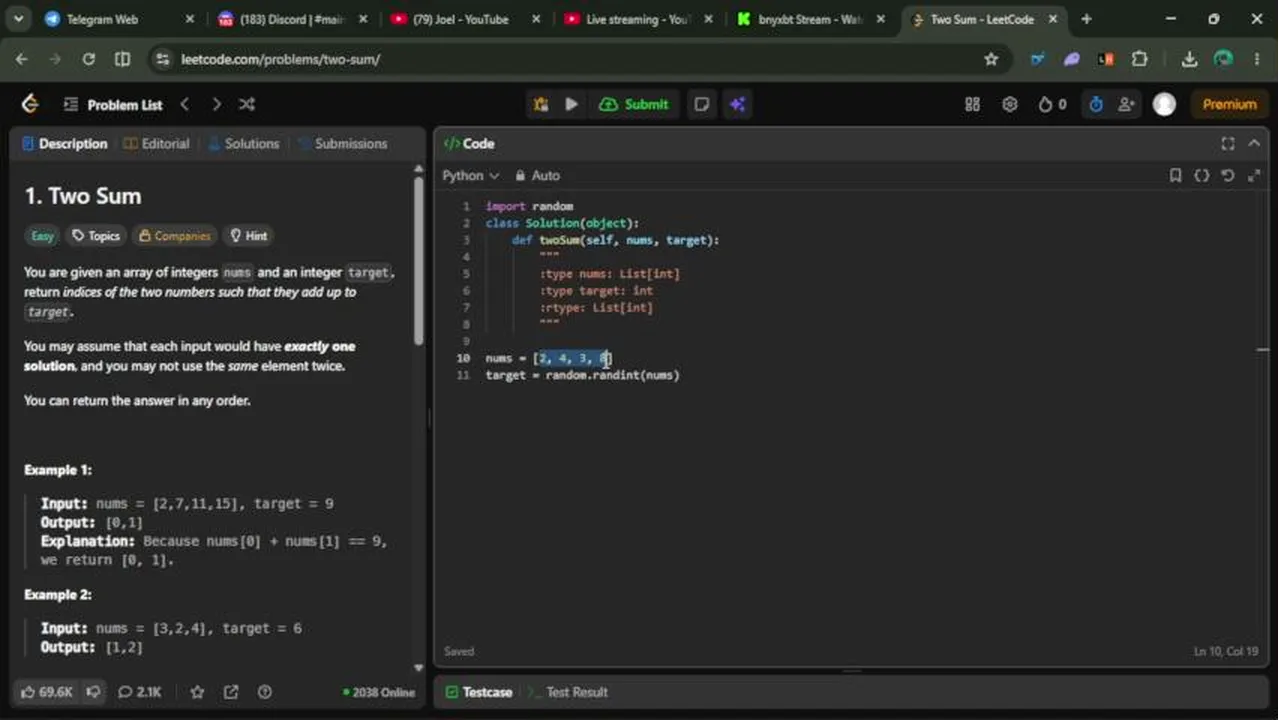Collapse the Code panel chevron

point(1254,144)
